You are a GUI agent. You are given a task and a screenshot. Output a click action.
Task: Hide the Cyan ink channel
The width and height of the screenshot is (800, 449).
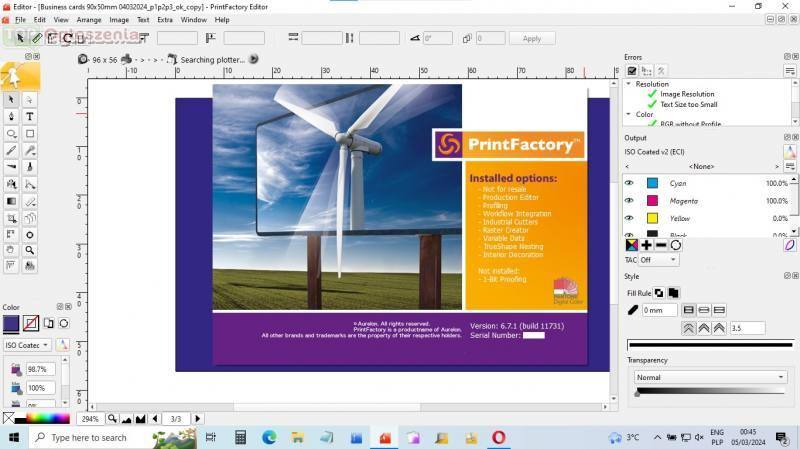point(629,183)
